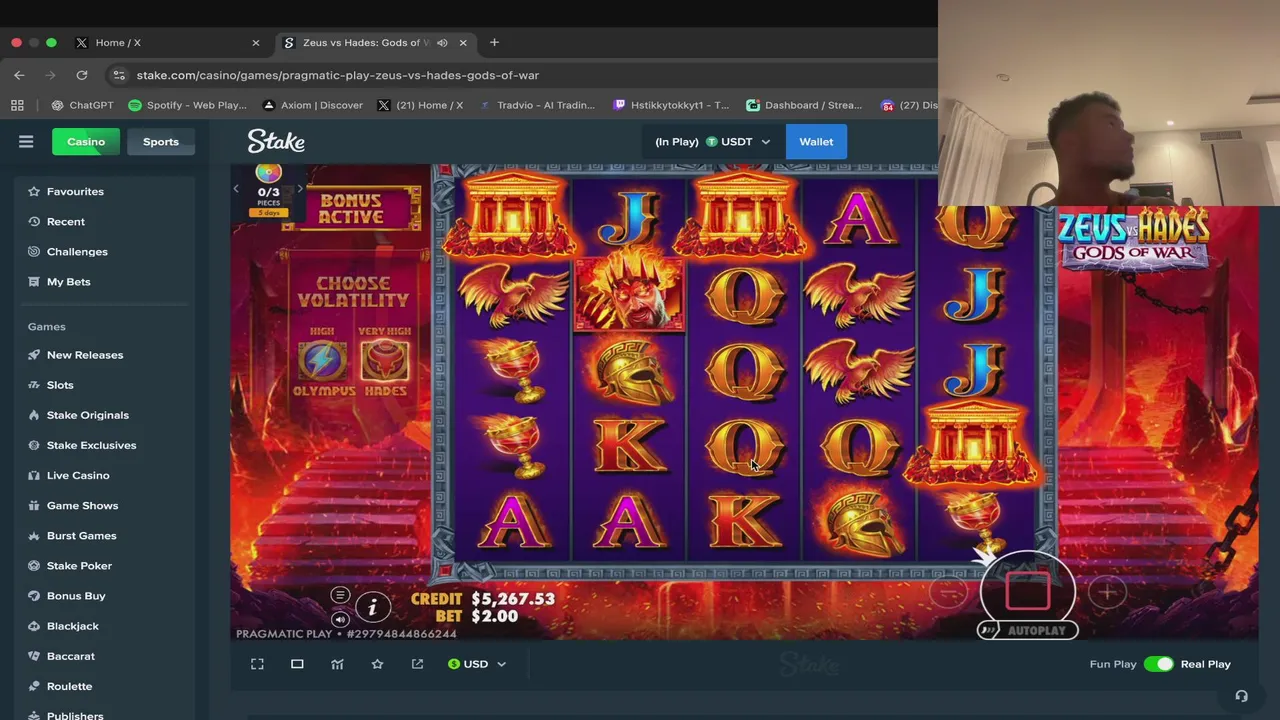The width and height of the screenshot is (1280, 720).
Task: Open live stats chart icon
Action: 337,664
